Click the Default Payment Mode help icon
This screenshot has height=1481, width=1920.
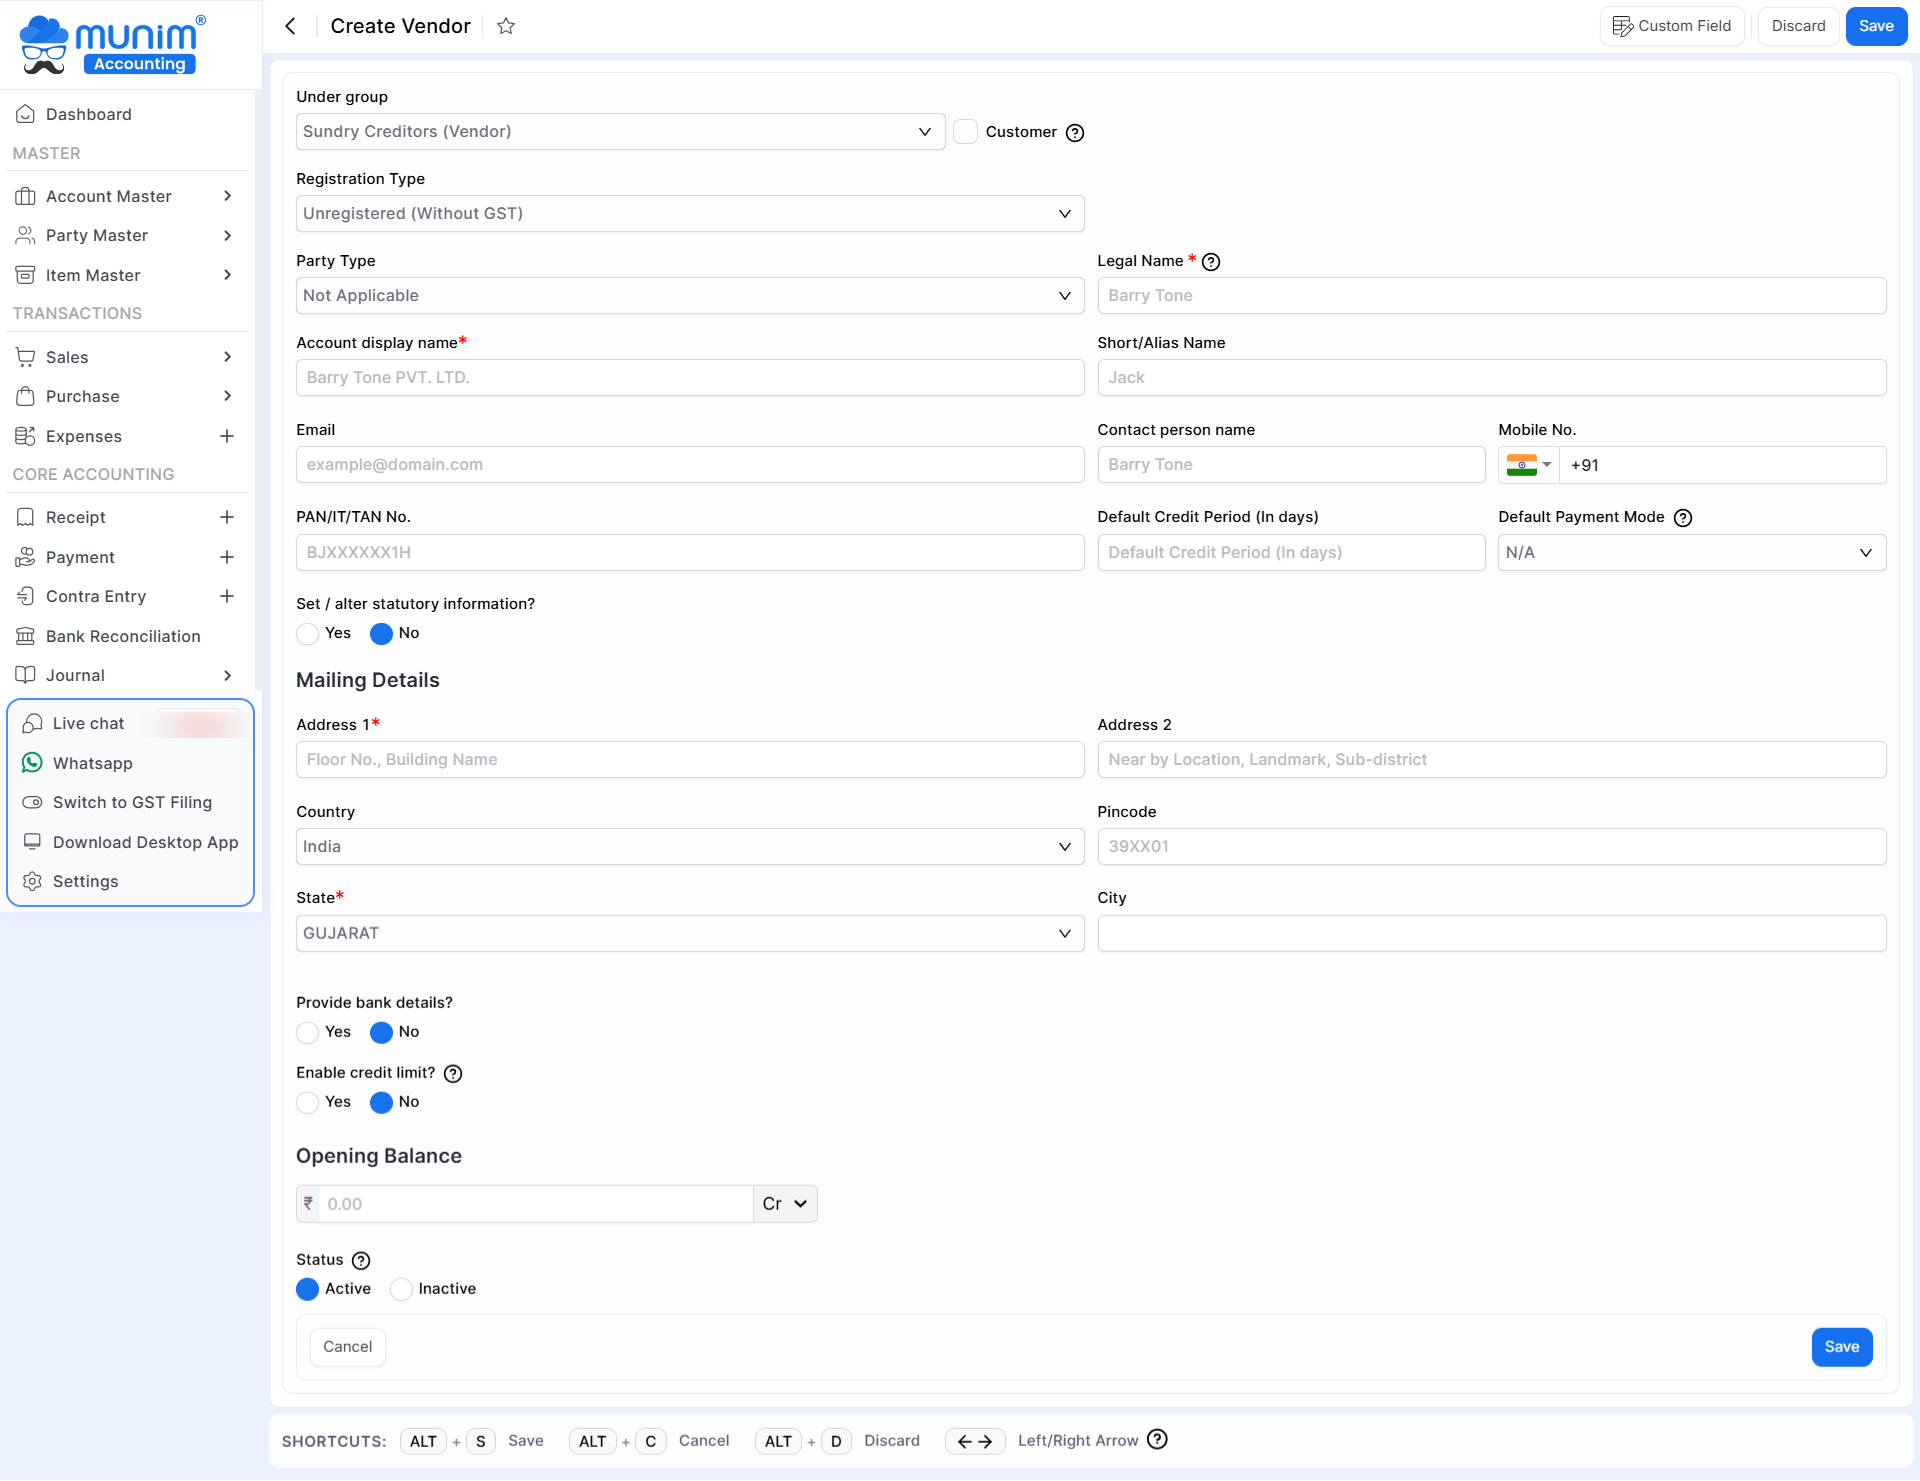(x=1683, y=518)
